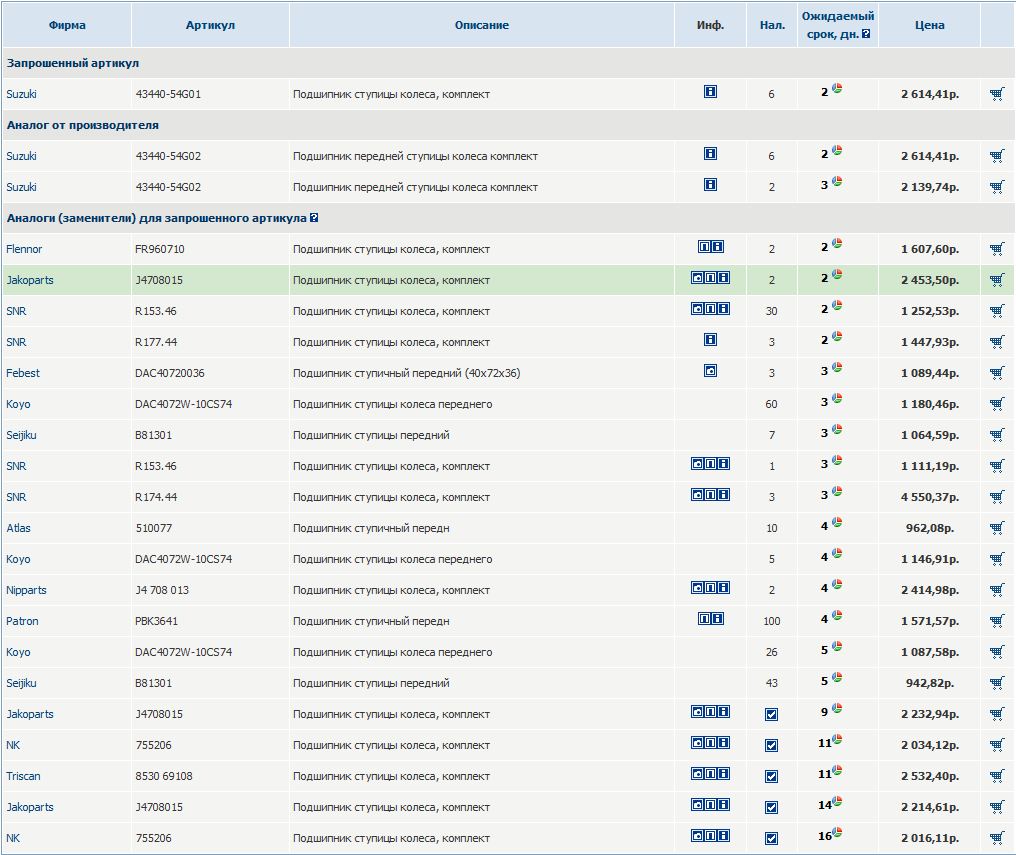
Task: Open delivery statistics pie icon for Febest row
Action: pos(837,367)
